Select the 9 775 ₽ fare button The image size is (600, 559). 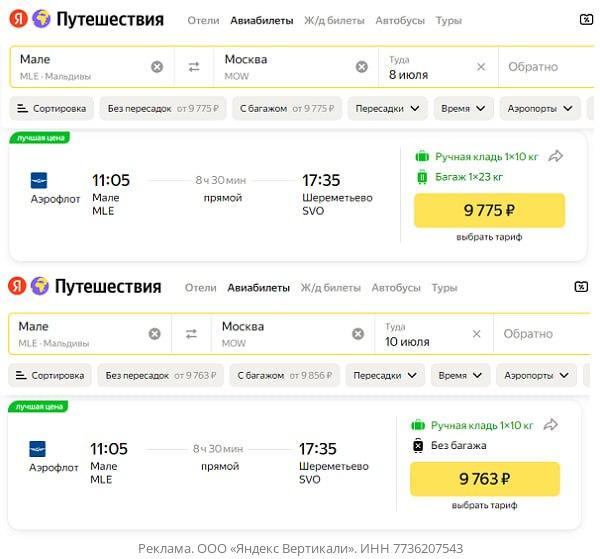(x=489, y=211)
